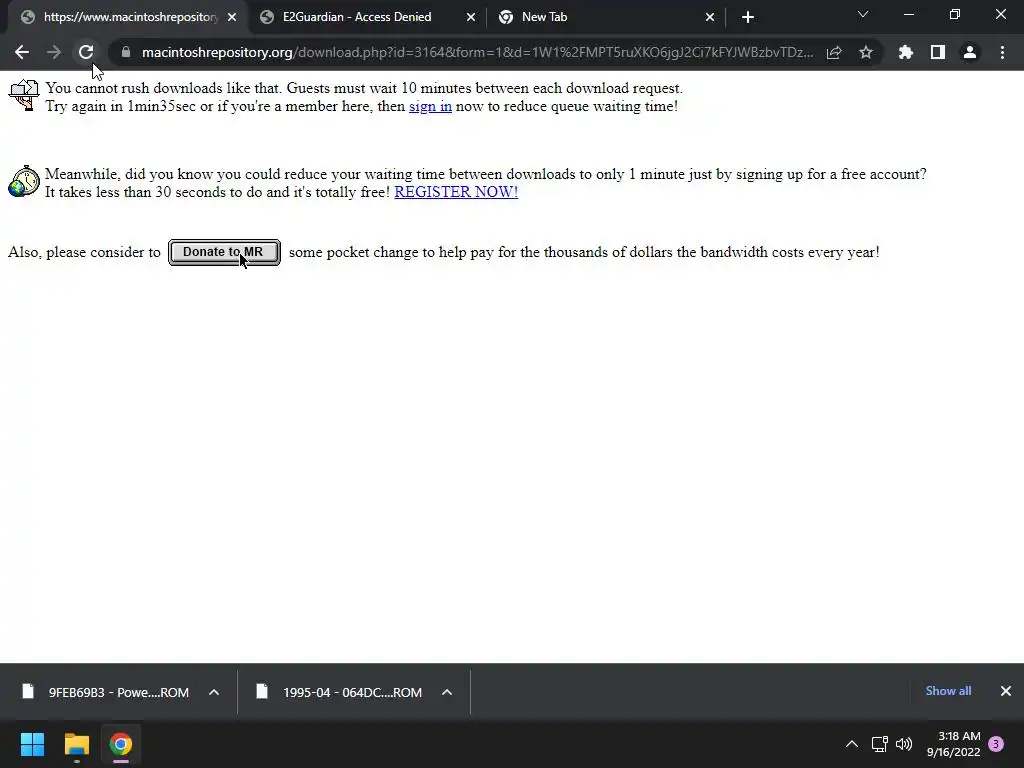
Task: Open the Windows Start menu
Action: coord(32,744)
